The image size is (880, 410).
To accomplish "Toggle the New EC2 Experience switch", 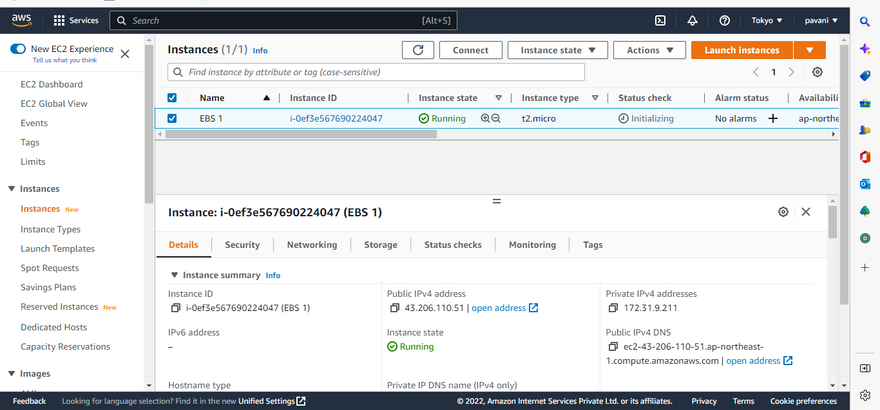I will (18, 49).
